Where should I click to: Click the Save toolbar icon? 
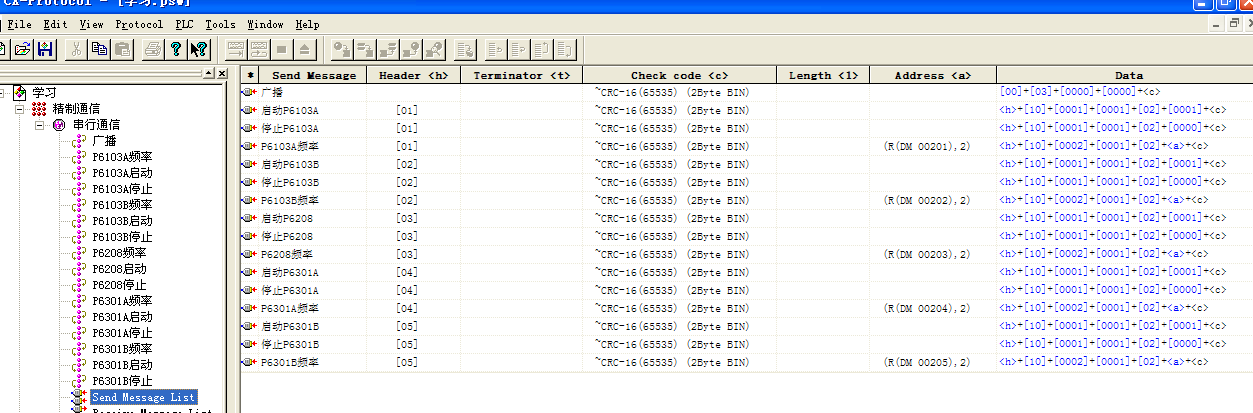tap(44, 48)
